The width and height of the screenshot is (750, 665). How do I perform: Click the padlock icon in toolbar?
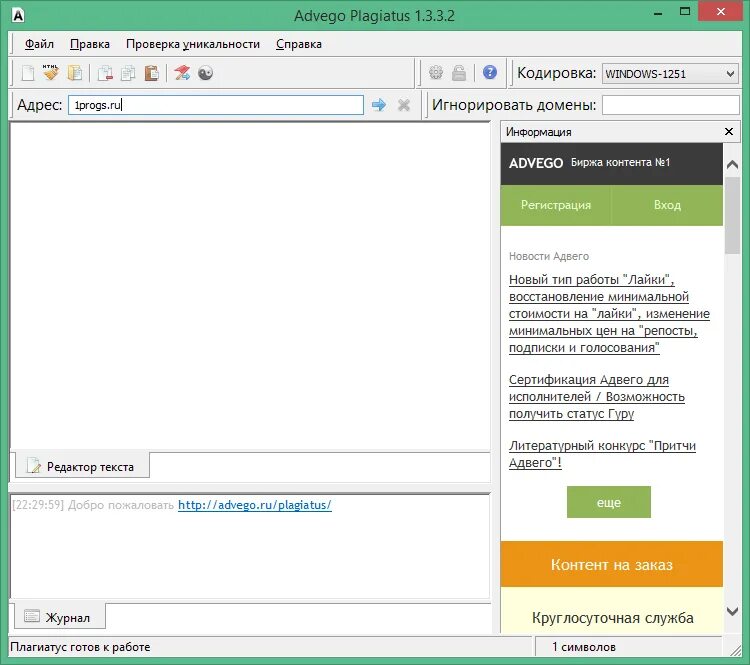tap(459, 73)
